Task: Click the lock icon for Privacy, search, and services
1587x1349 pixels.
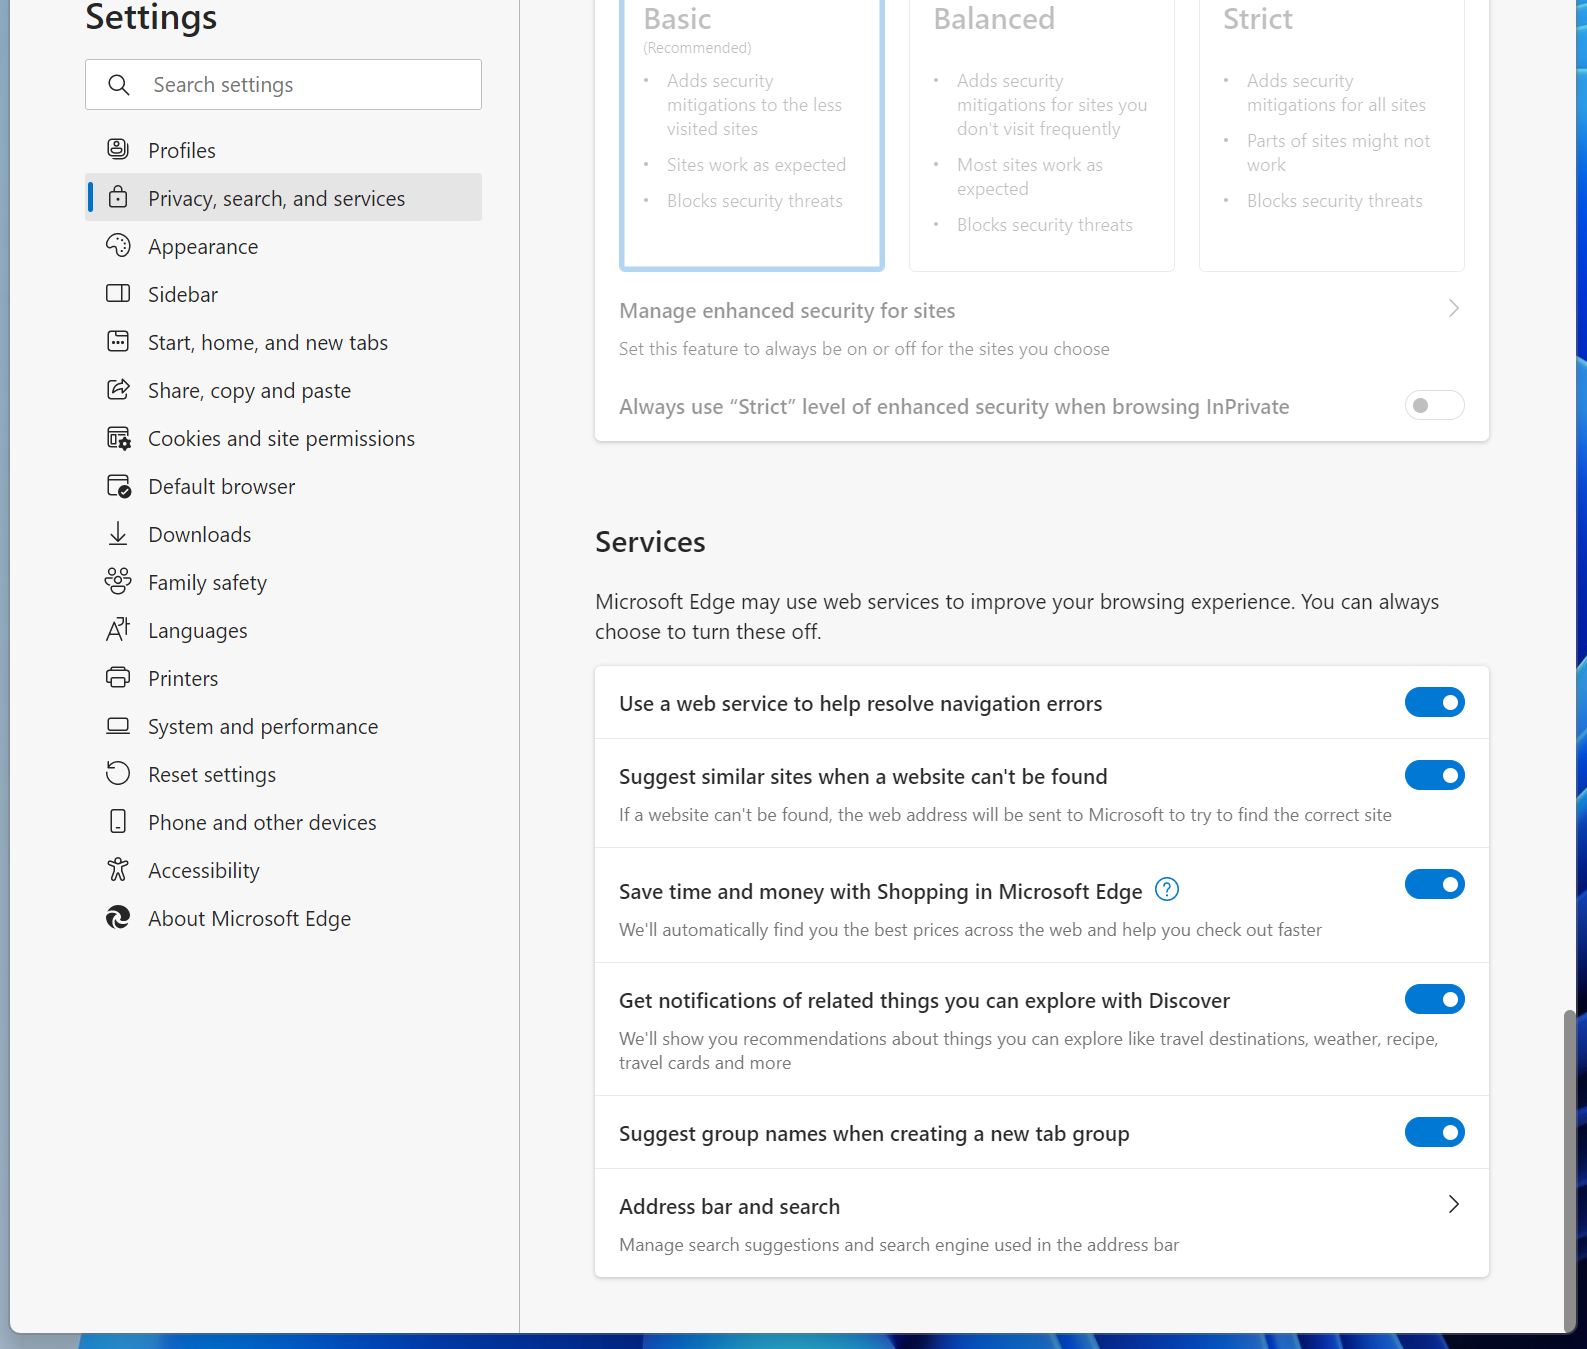Action: pyautogui.click(x=118, y=198)
